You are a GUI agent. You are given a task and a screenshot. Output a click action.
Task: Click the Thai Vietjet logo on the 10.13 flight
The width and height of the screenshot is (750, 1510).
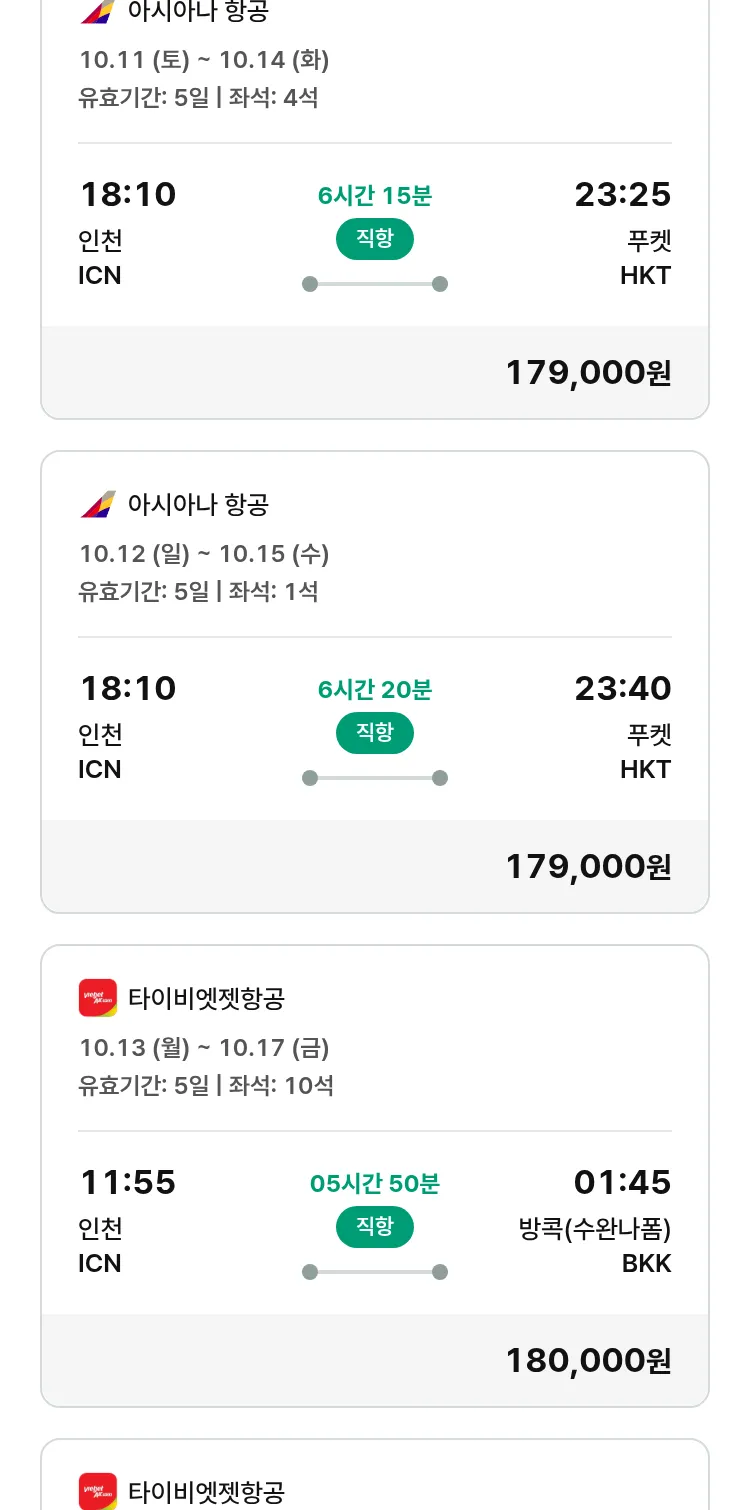(98, 998)
